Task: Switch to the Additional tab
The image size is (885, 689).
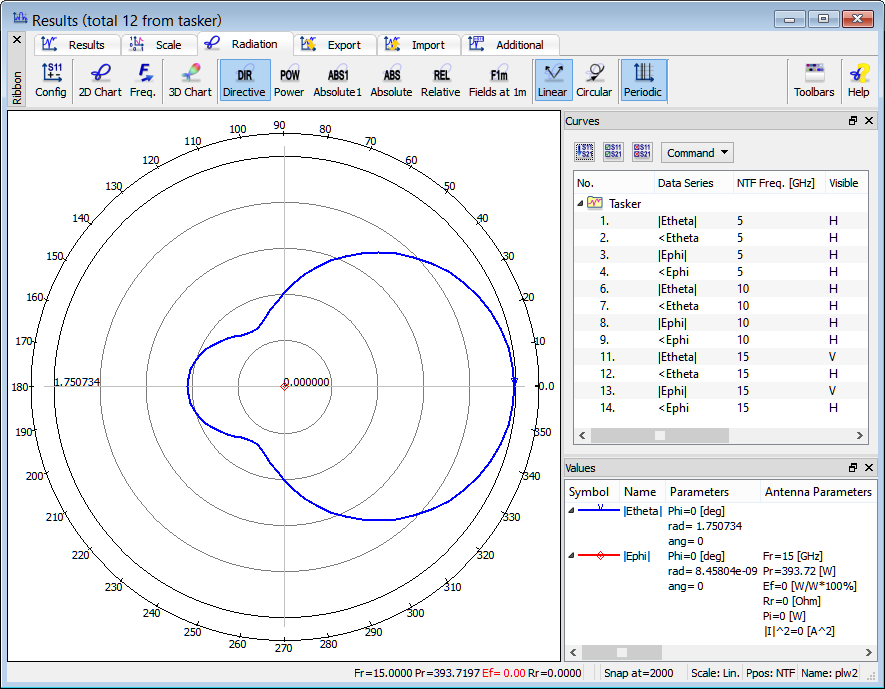Action: tap(508, 45)
